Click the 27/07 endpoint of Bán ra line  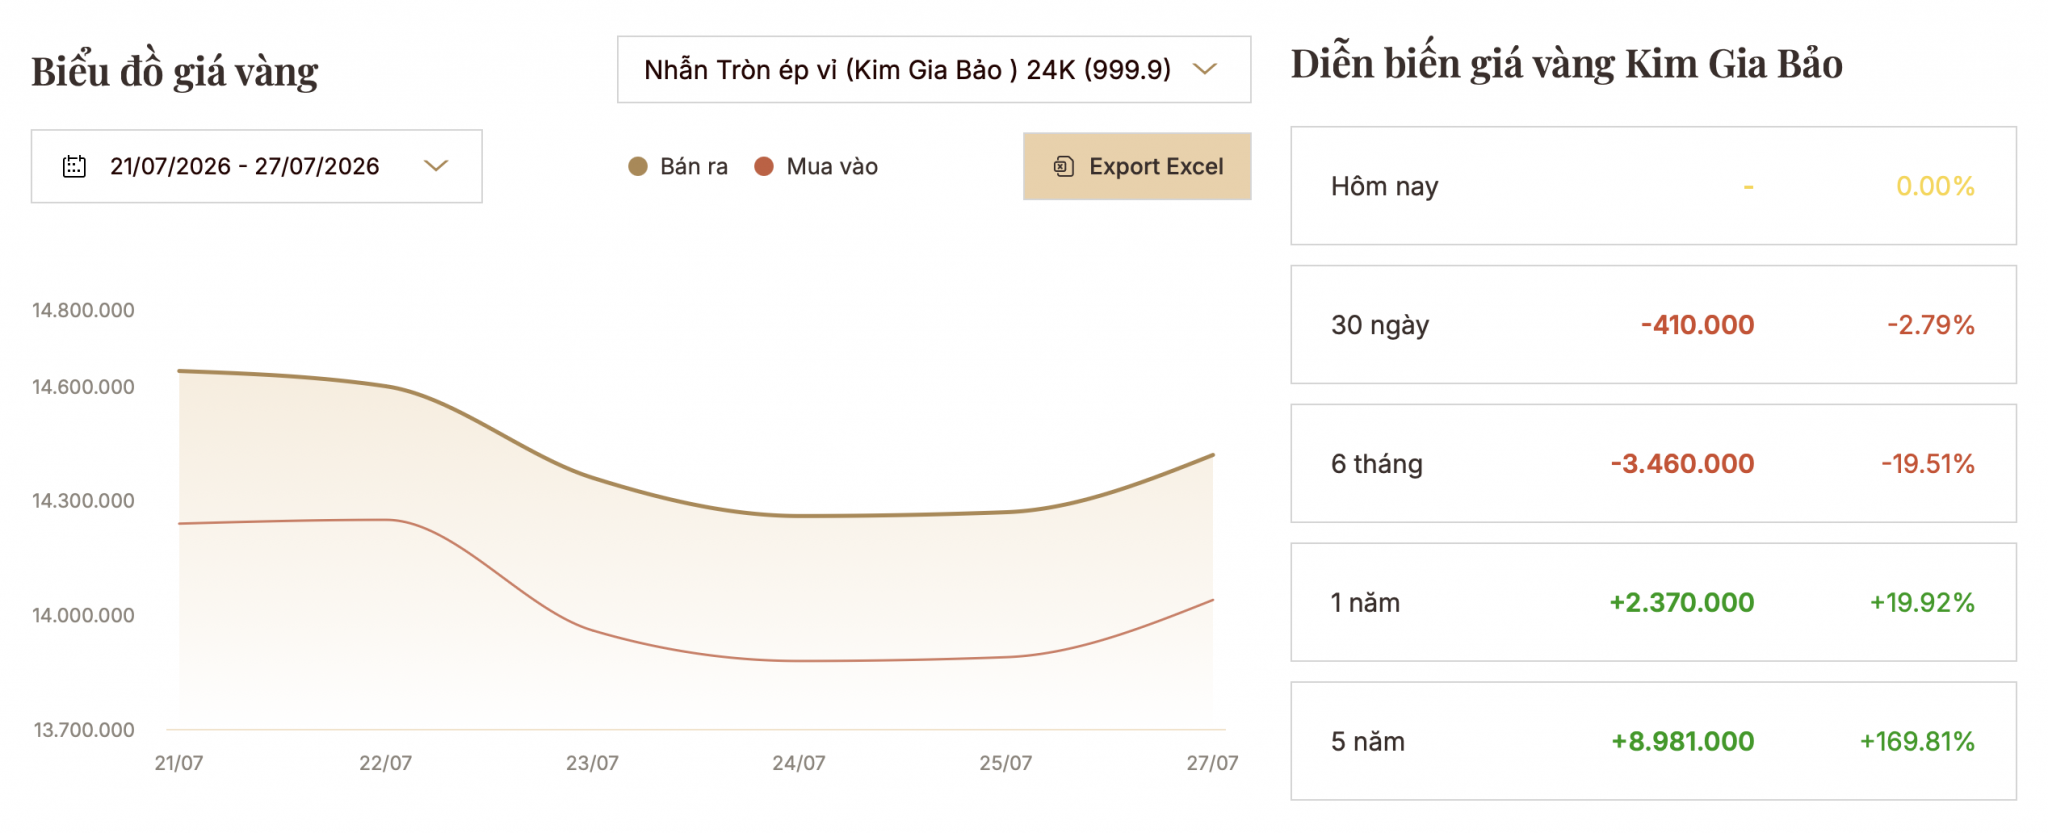[x=1213, y=455]
